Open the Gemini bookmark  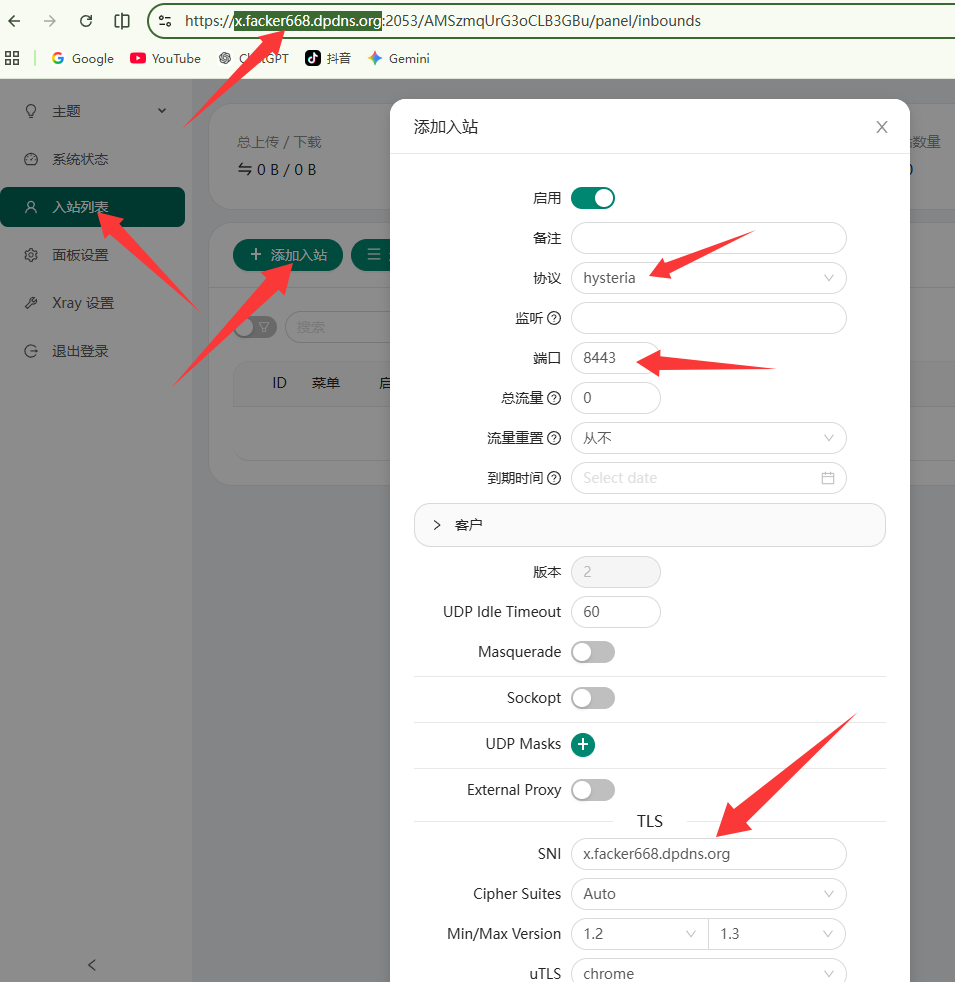398,58
